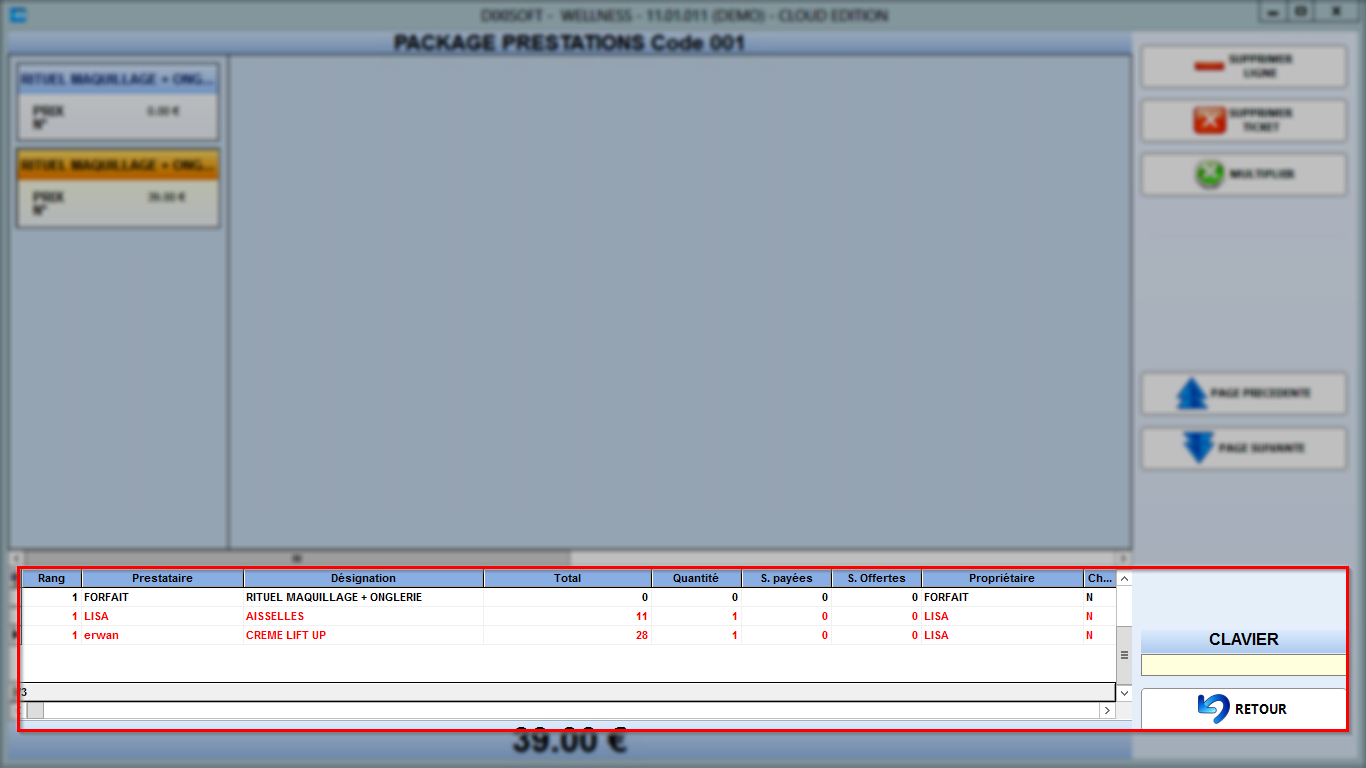Select the total 28 cell of CREME LIFT UP
Viewport: 1366px width, 768px height.
point(567,635)
